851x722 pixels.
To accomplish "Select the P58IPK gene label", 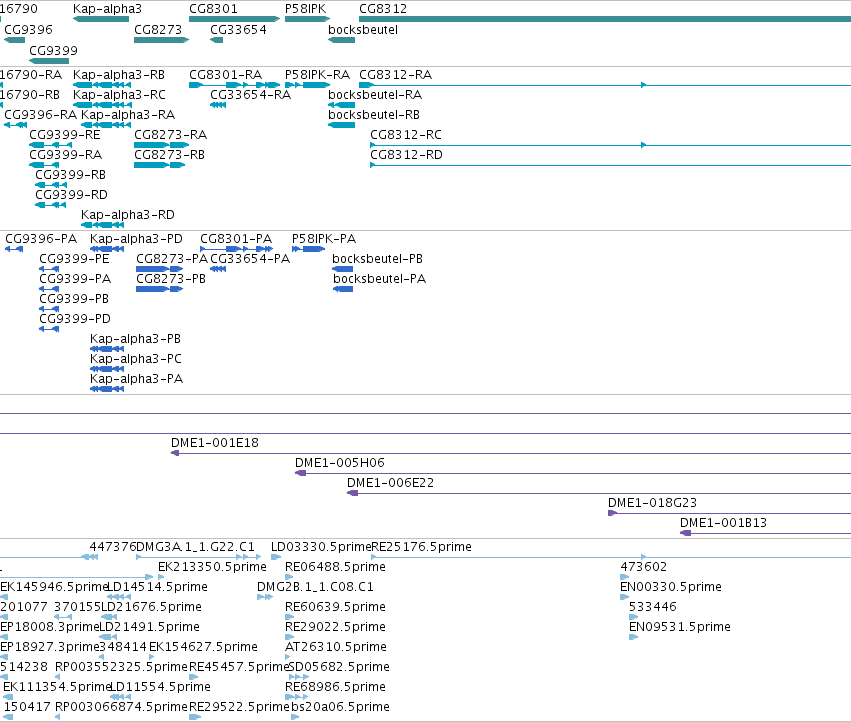I will coord(306,9).
